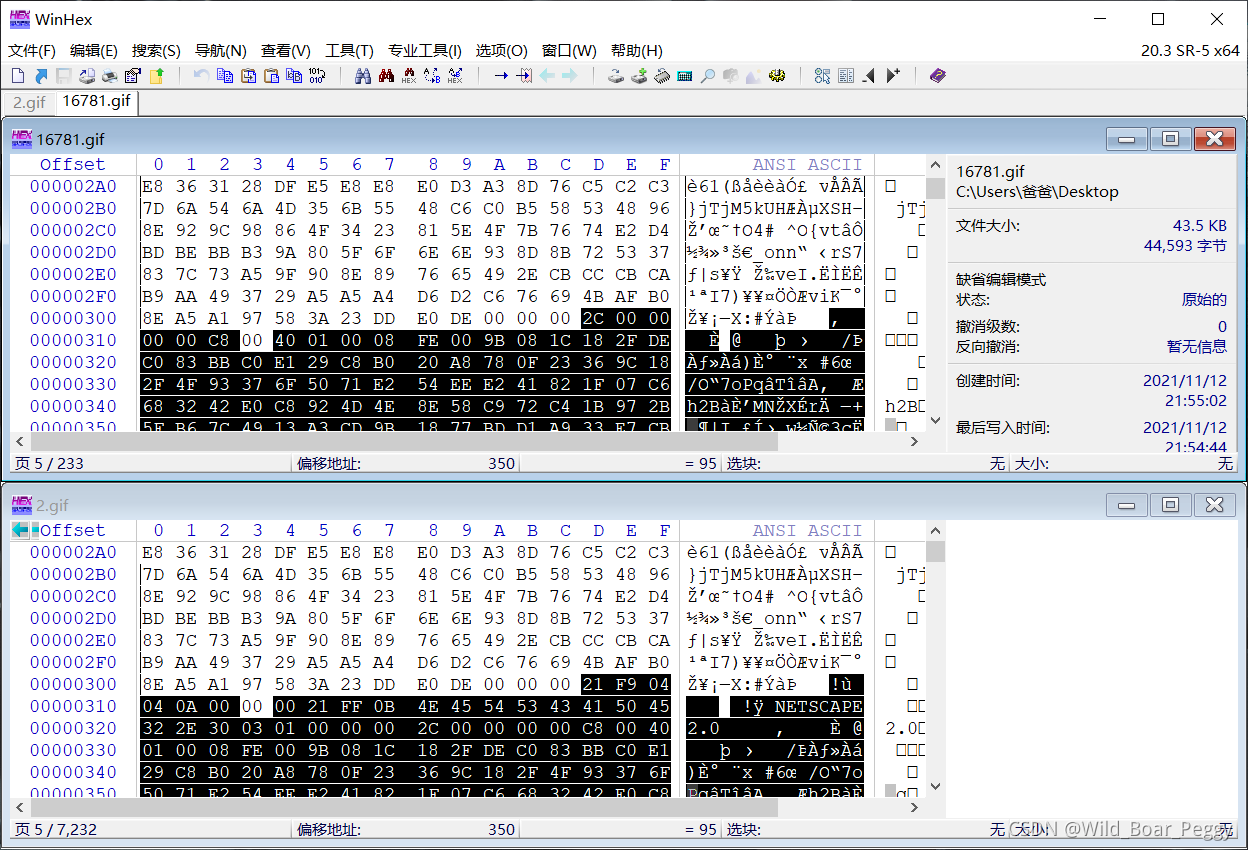Open the purple help book icon
The width and height of the screenshot is (1248, 850).
coord(937,75)
